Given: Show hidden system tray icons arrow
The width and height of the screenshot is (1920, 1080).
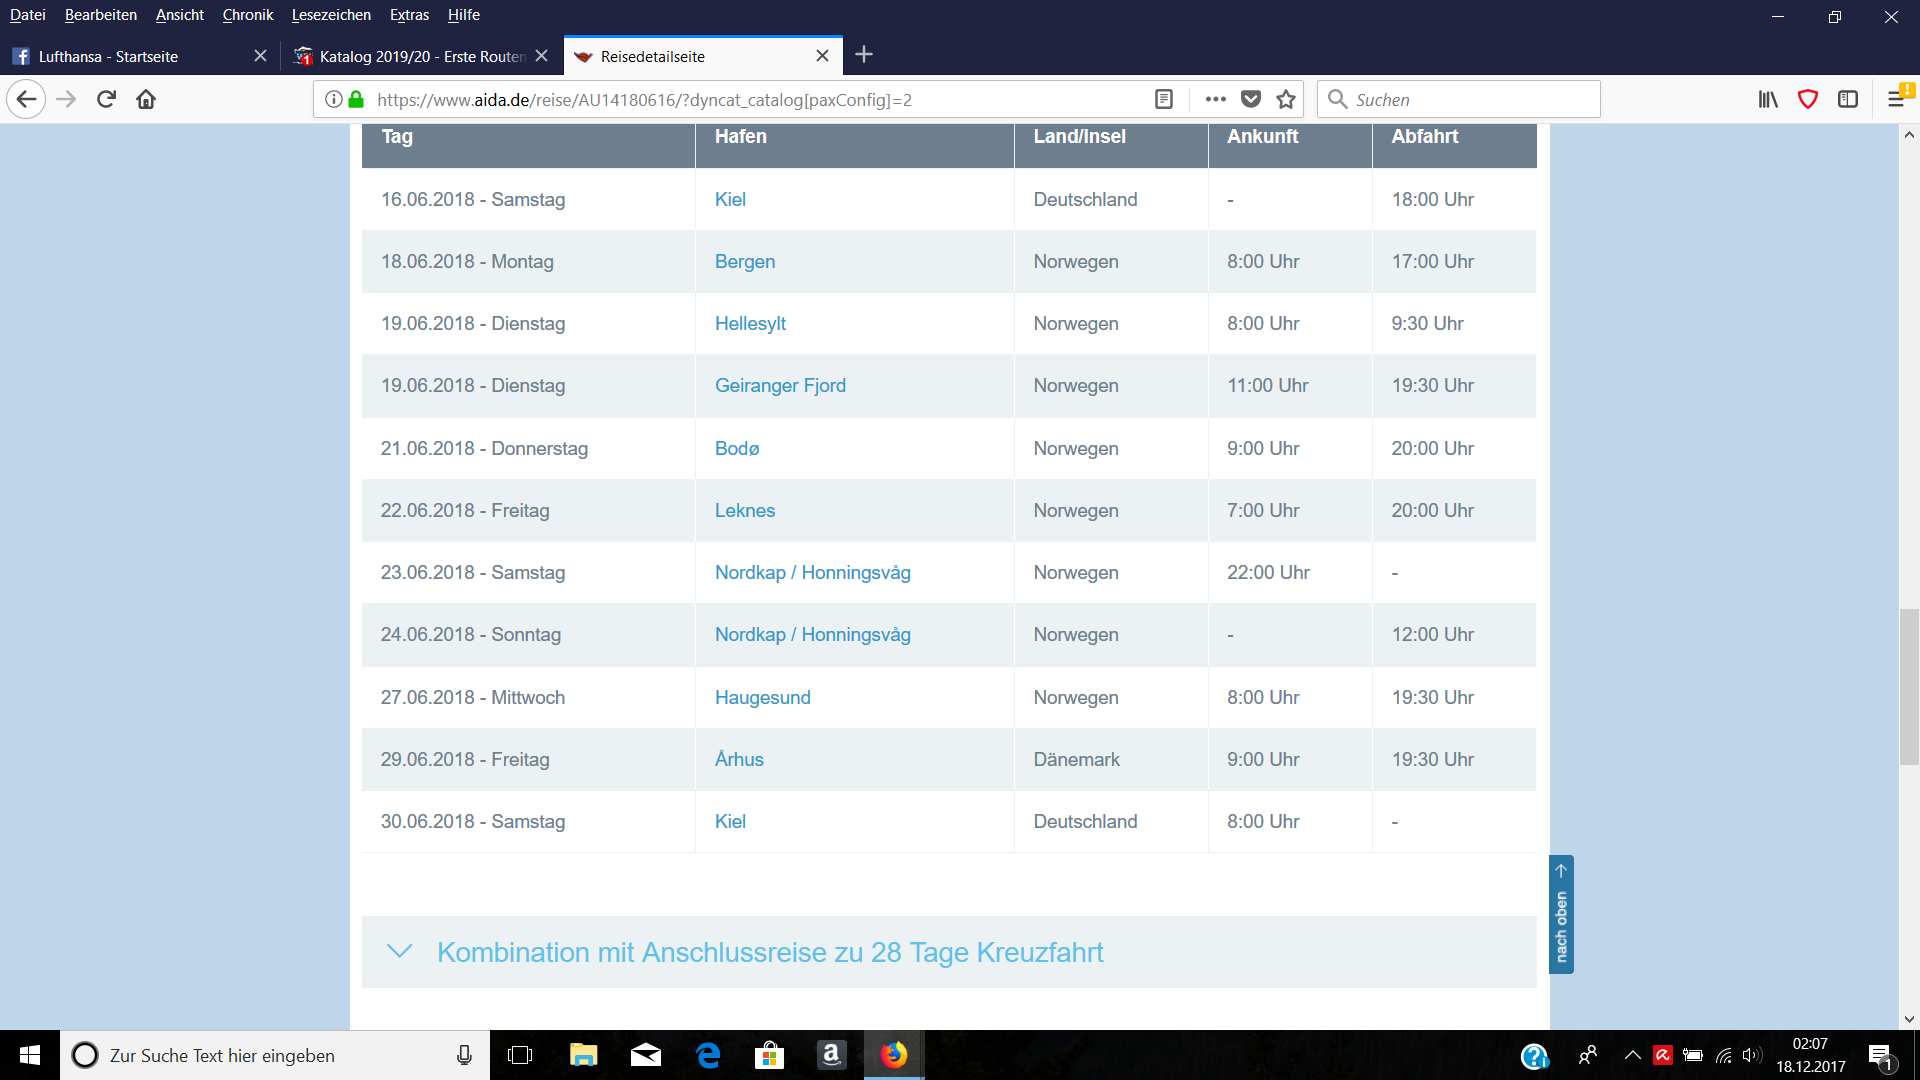Looking at the screenshot, I should pos(1633,1055).
